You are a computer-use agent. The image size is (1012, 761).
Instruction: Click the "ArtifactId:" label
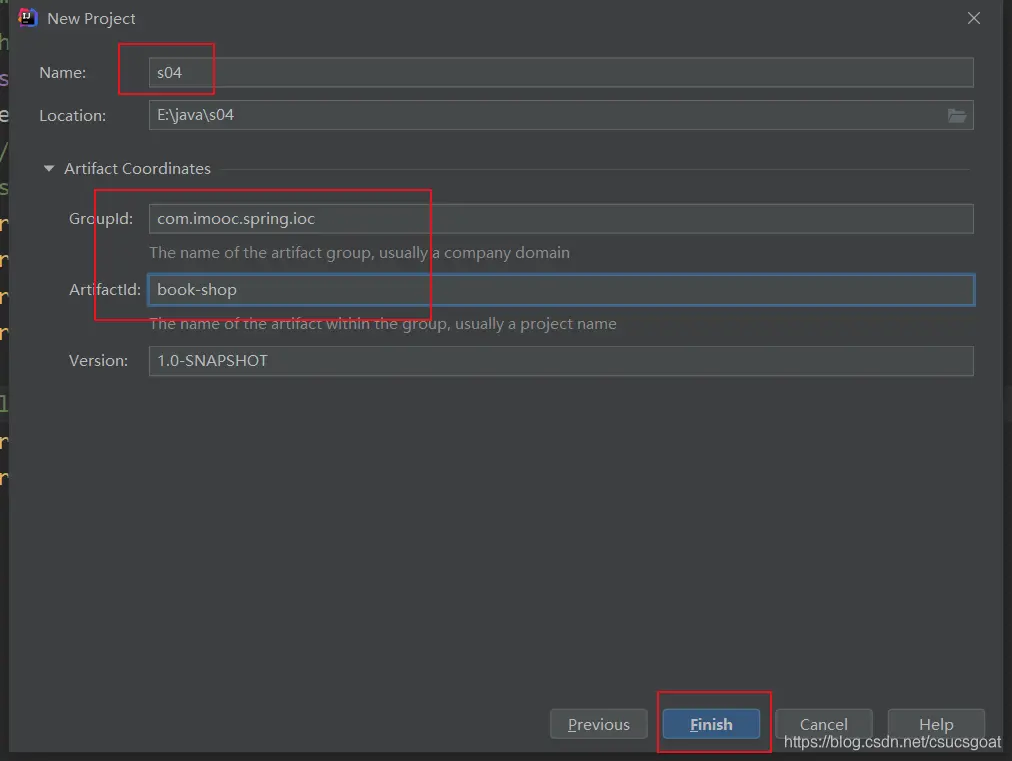(x=104, y=290)
